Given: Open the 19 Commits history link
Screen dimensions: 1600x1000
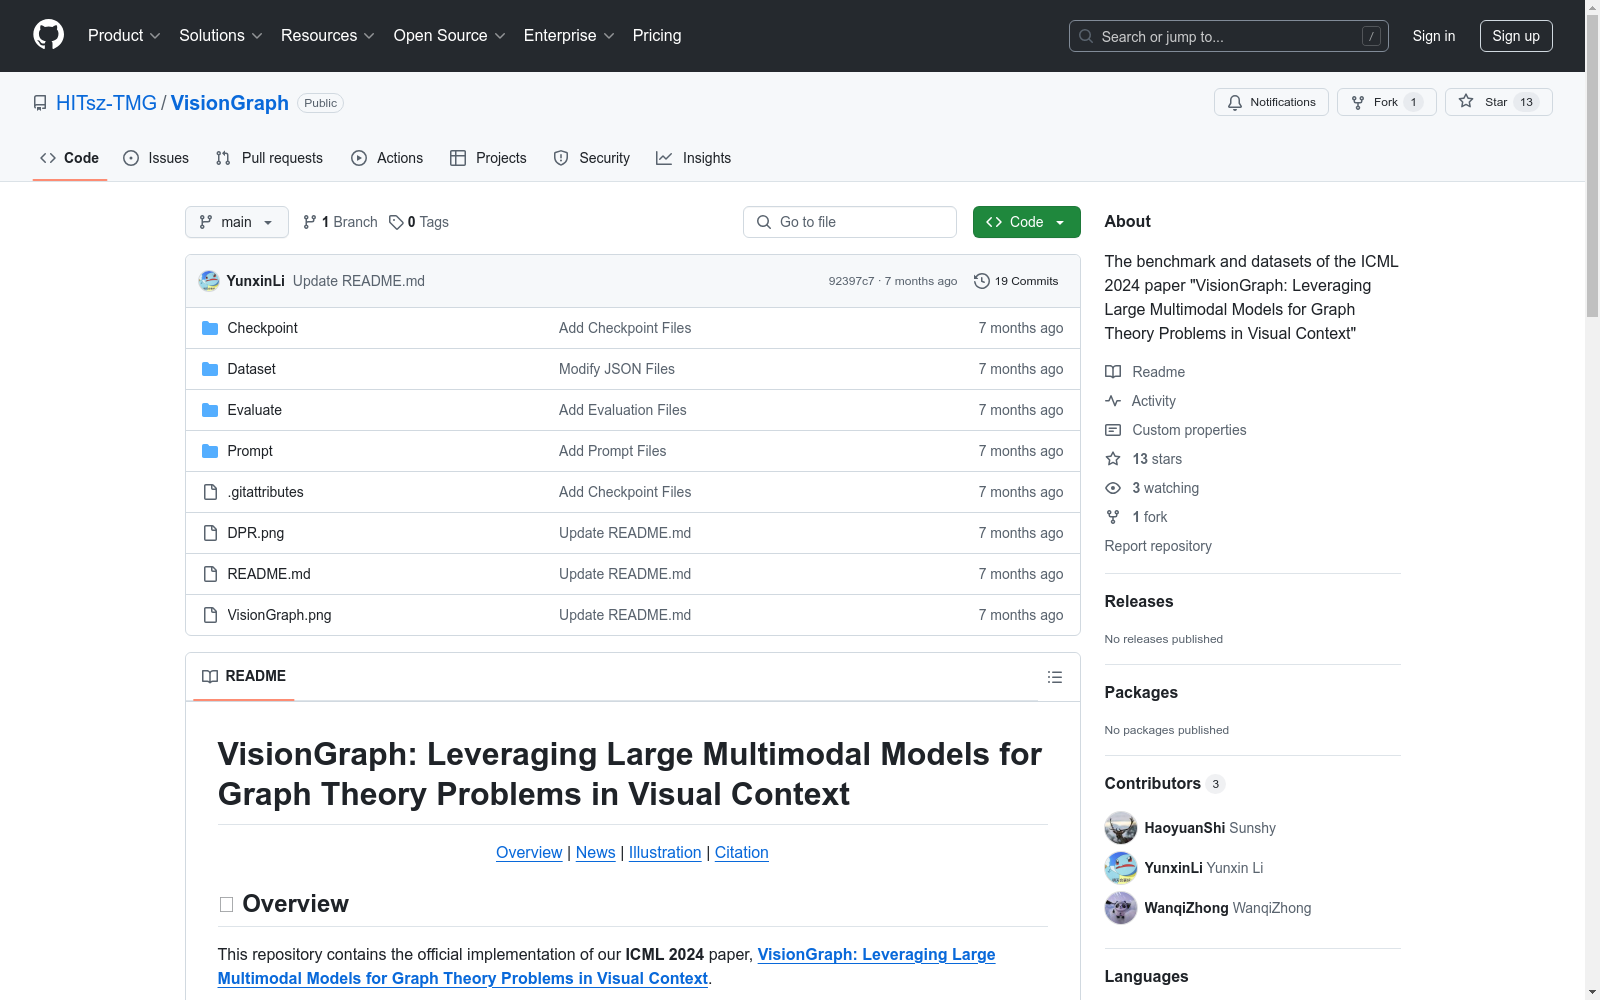Looking at the screenshot, I should coord(1016,281).
